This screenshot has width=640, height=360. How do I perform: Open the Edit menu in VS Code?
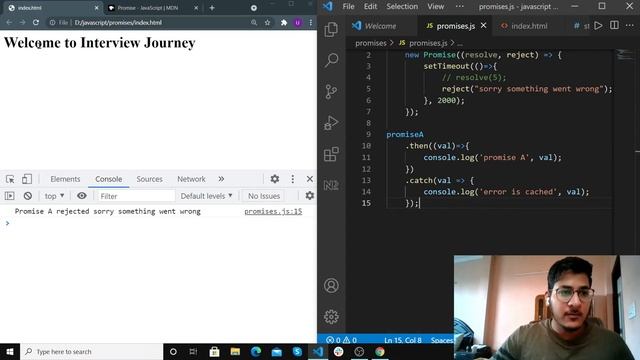point(370,6)
